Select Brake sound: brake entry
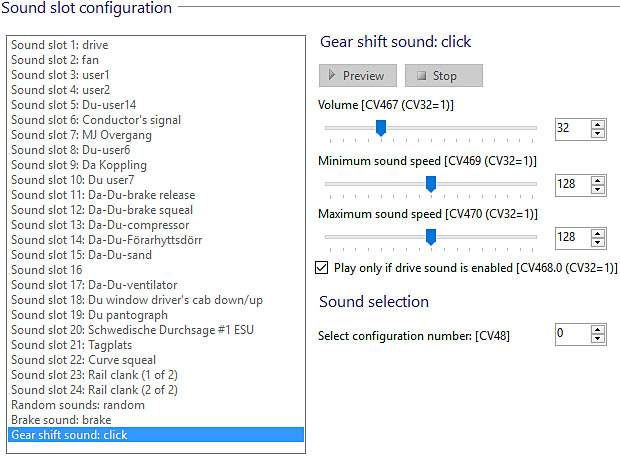The width and height of the screenshot is (620, 460). coord(61,420)
